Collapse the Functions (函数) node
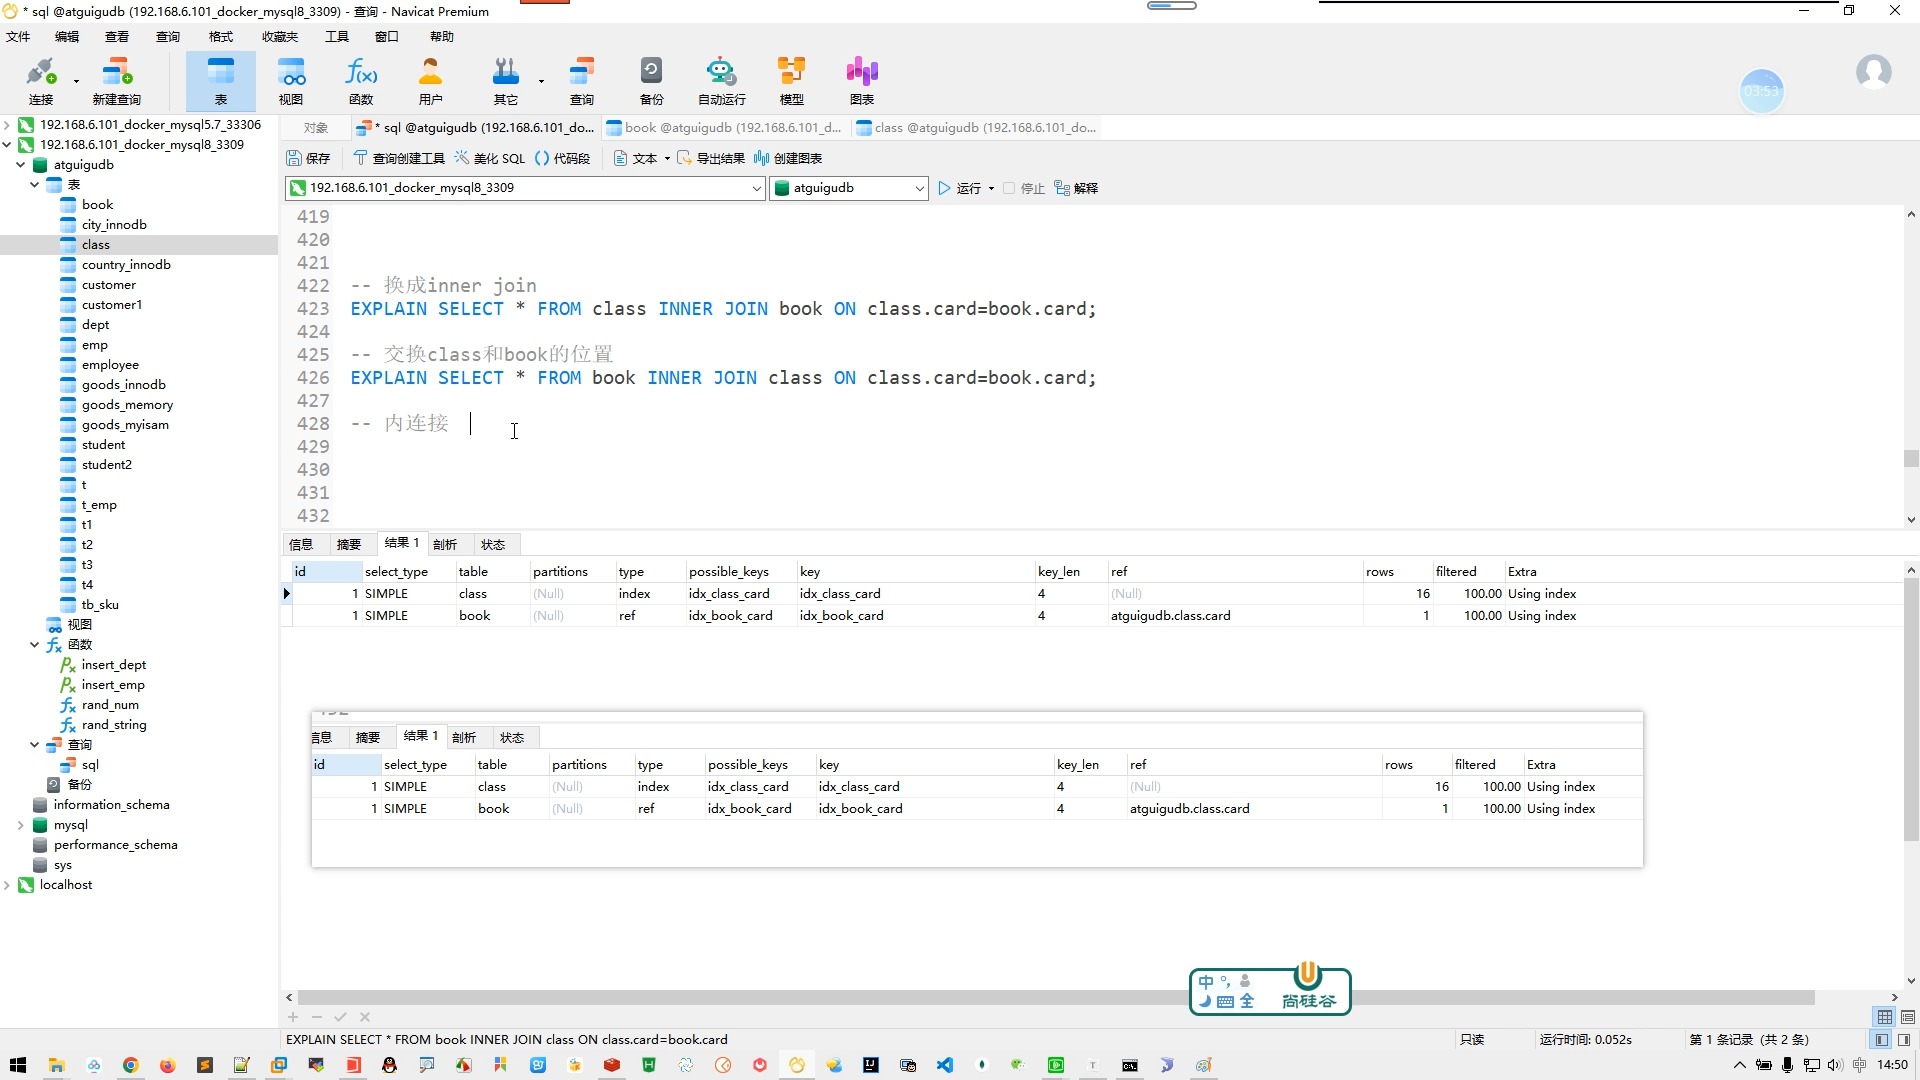The height and width of the screenshot is (1080, 1920). pyautogui.click(x=35, y=645)
